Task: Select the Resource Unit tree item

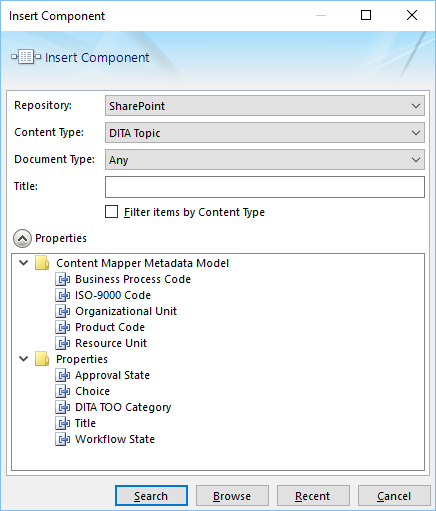Action: (111, 343)
